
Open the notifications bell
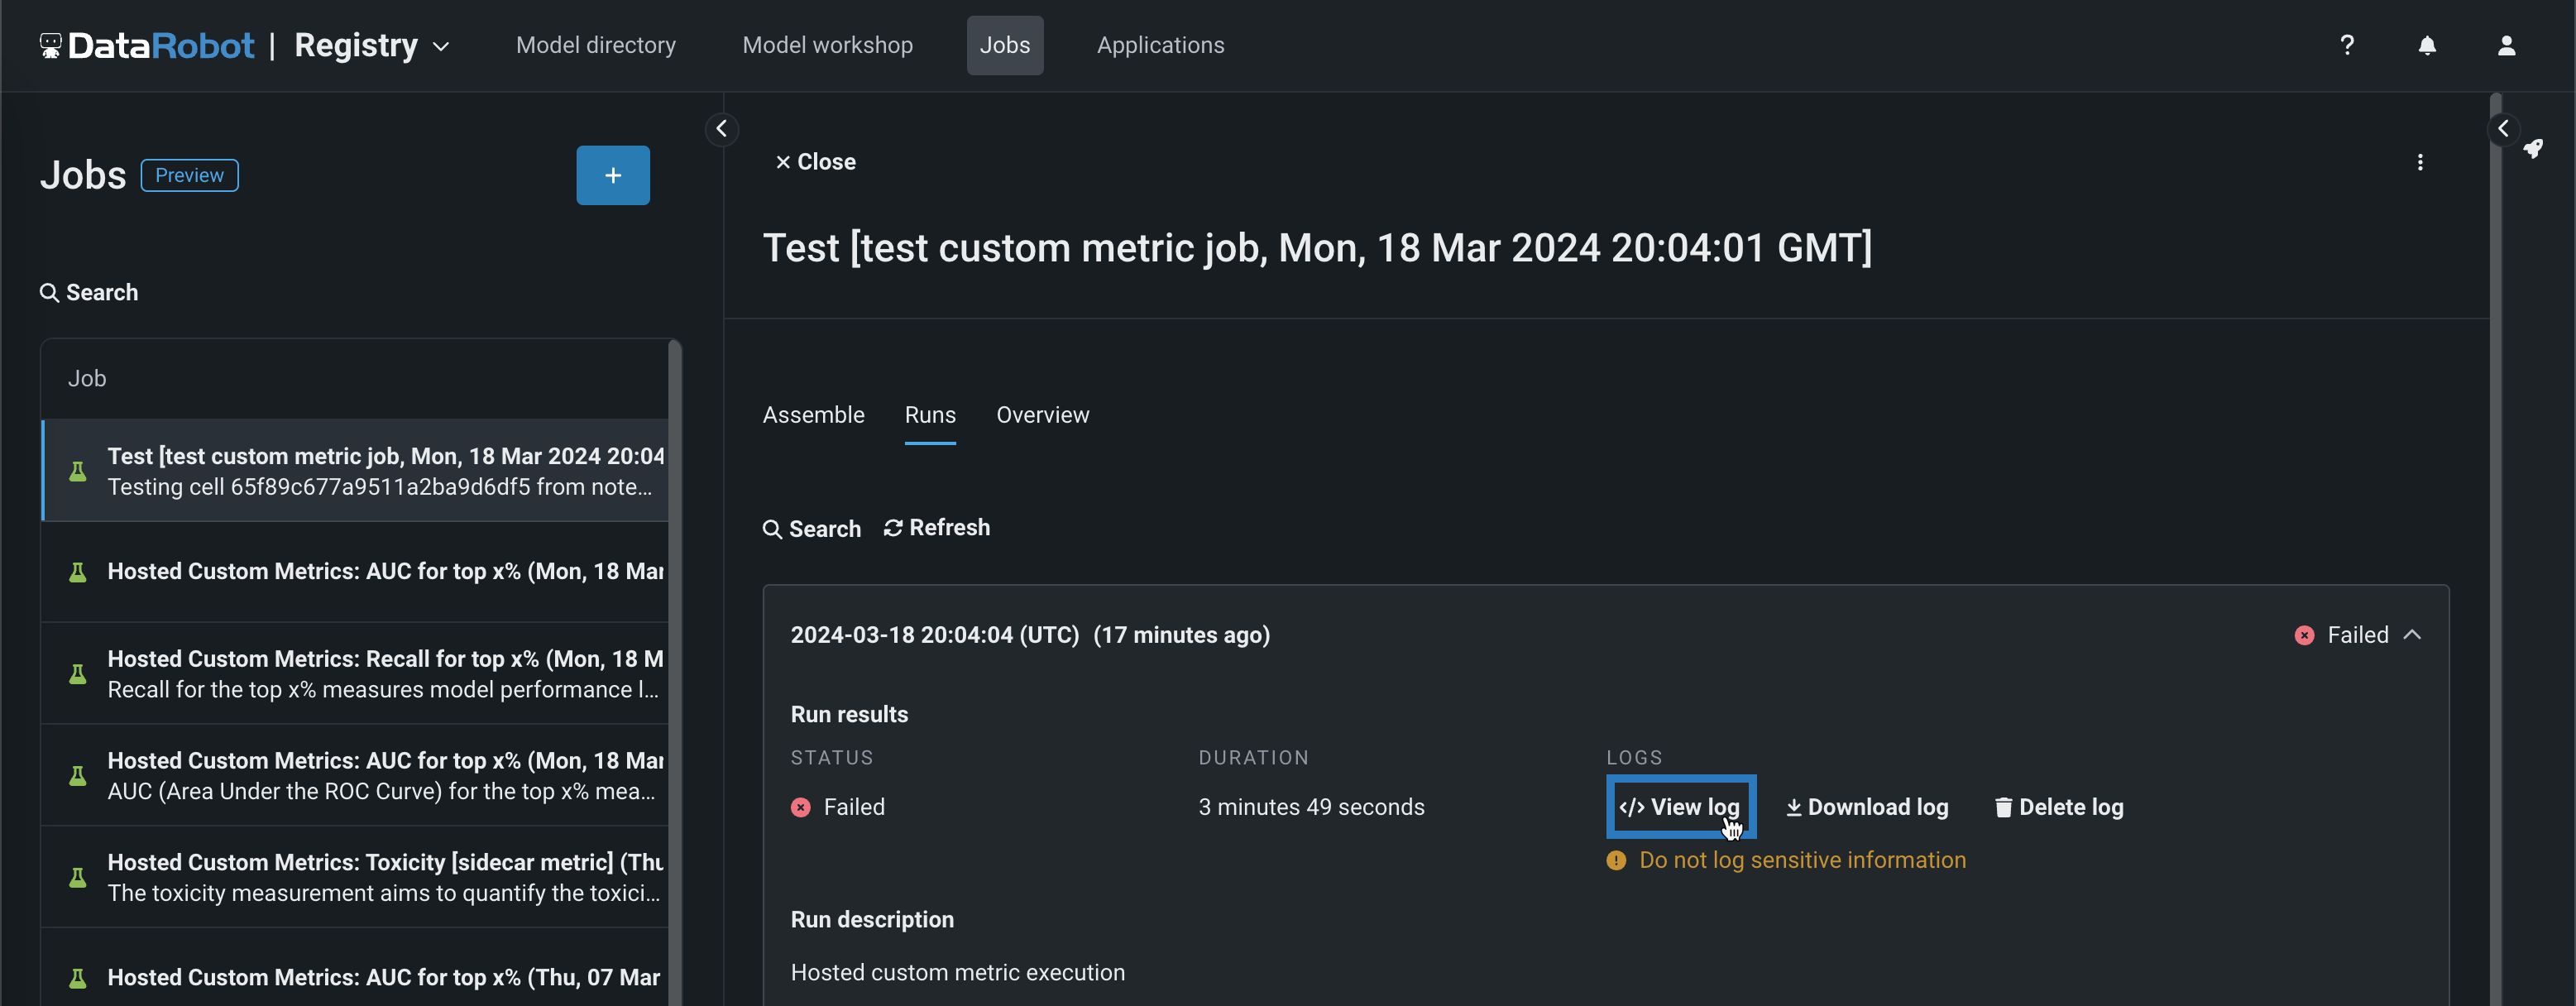pyautogui.click(x=2427, y=45)
